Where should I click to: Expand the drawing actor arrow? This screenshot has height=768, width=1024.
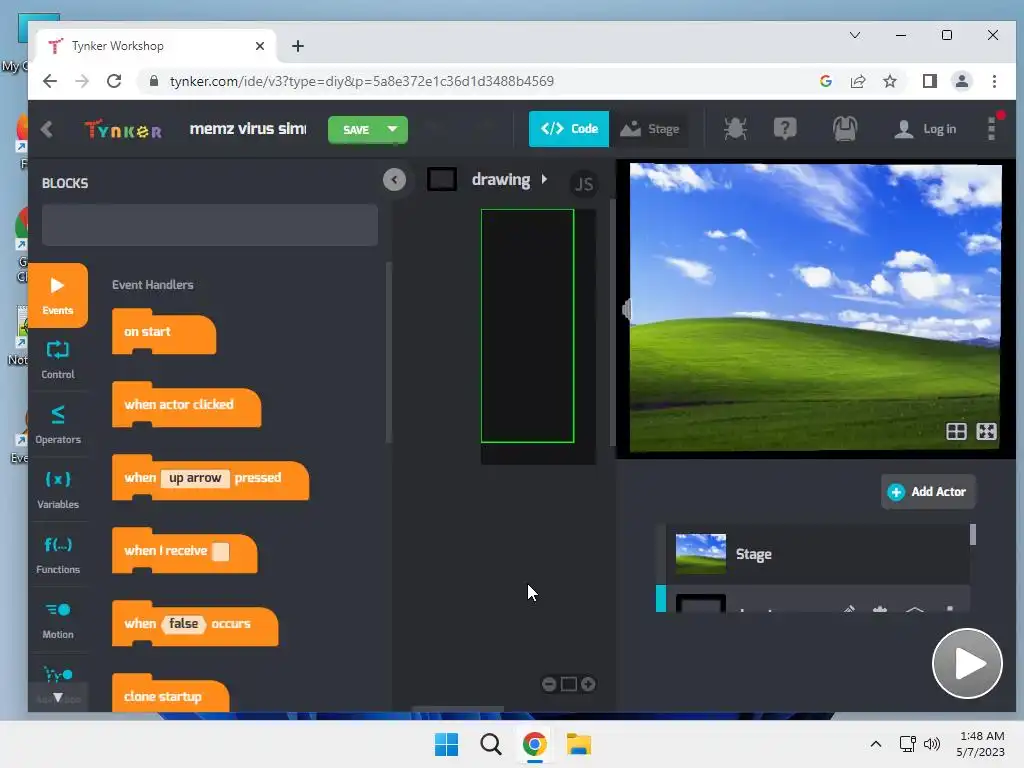point(544,179)
